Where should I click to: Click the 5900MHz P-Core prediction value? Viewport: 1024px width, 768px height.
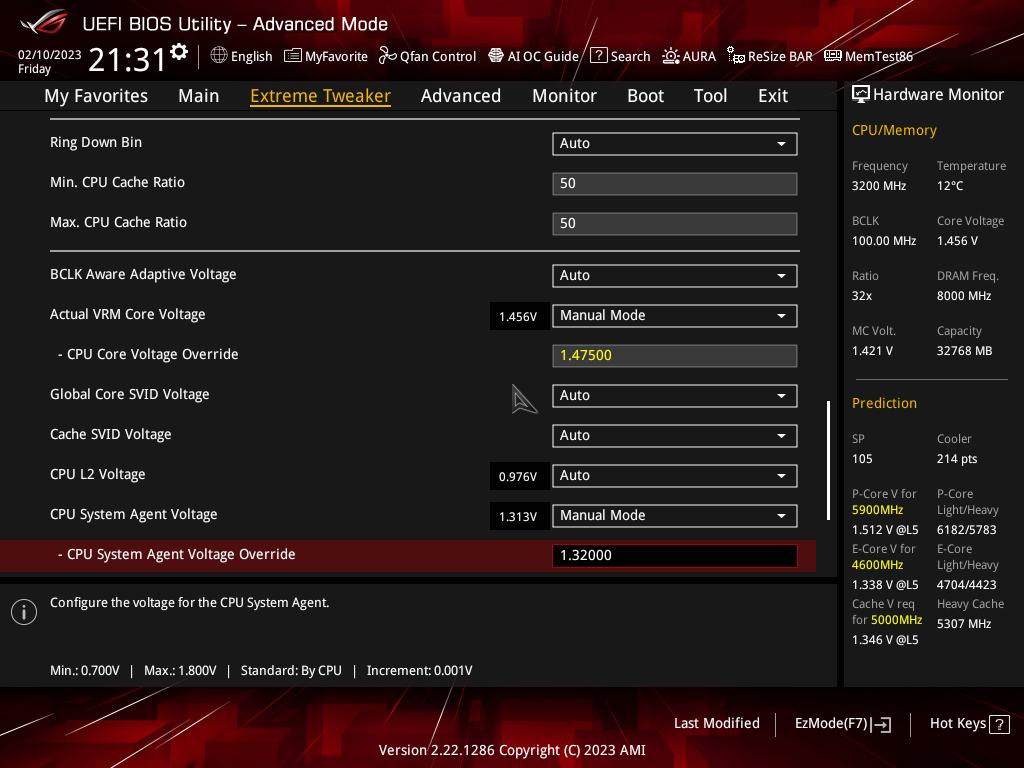pos(877,510)
